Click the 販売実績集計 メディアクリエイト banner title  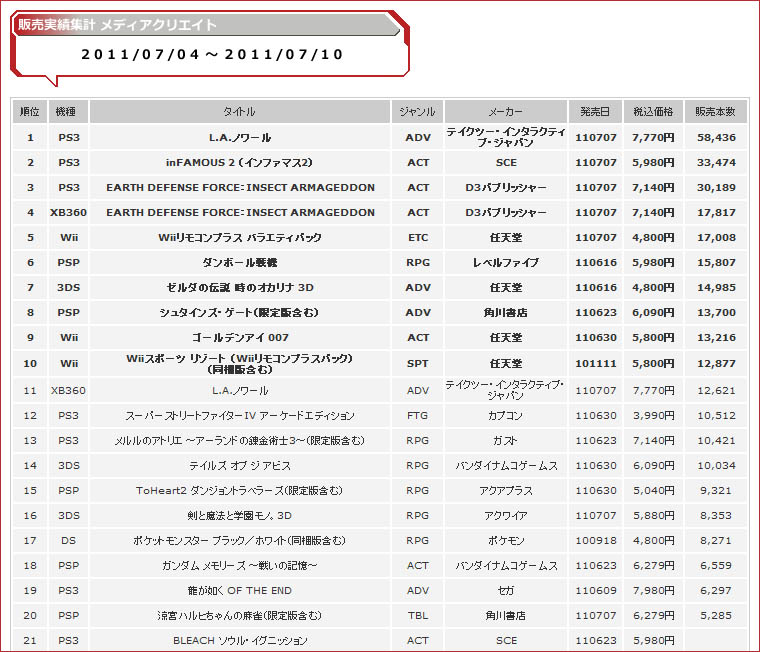(x=117, y=25)
